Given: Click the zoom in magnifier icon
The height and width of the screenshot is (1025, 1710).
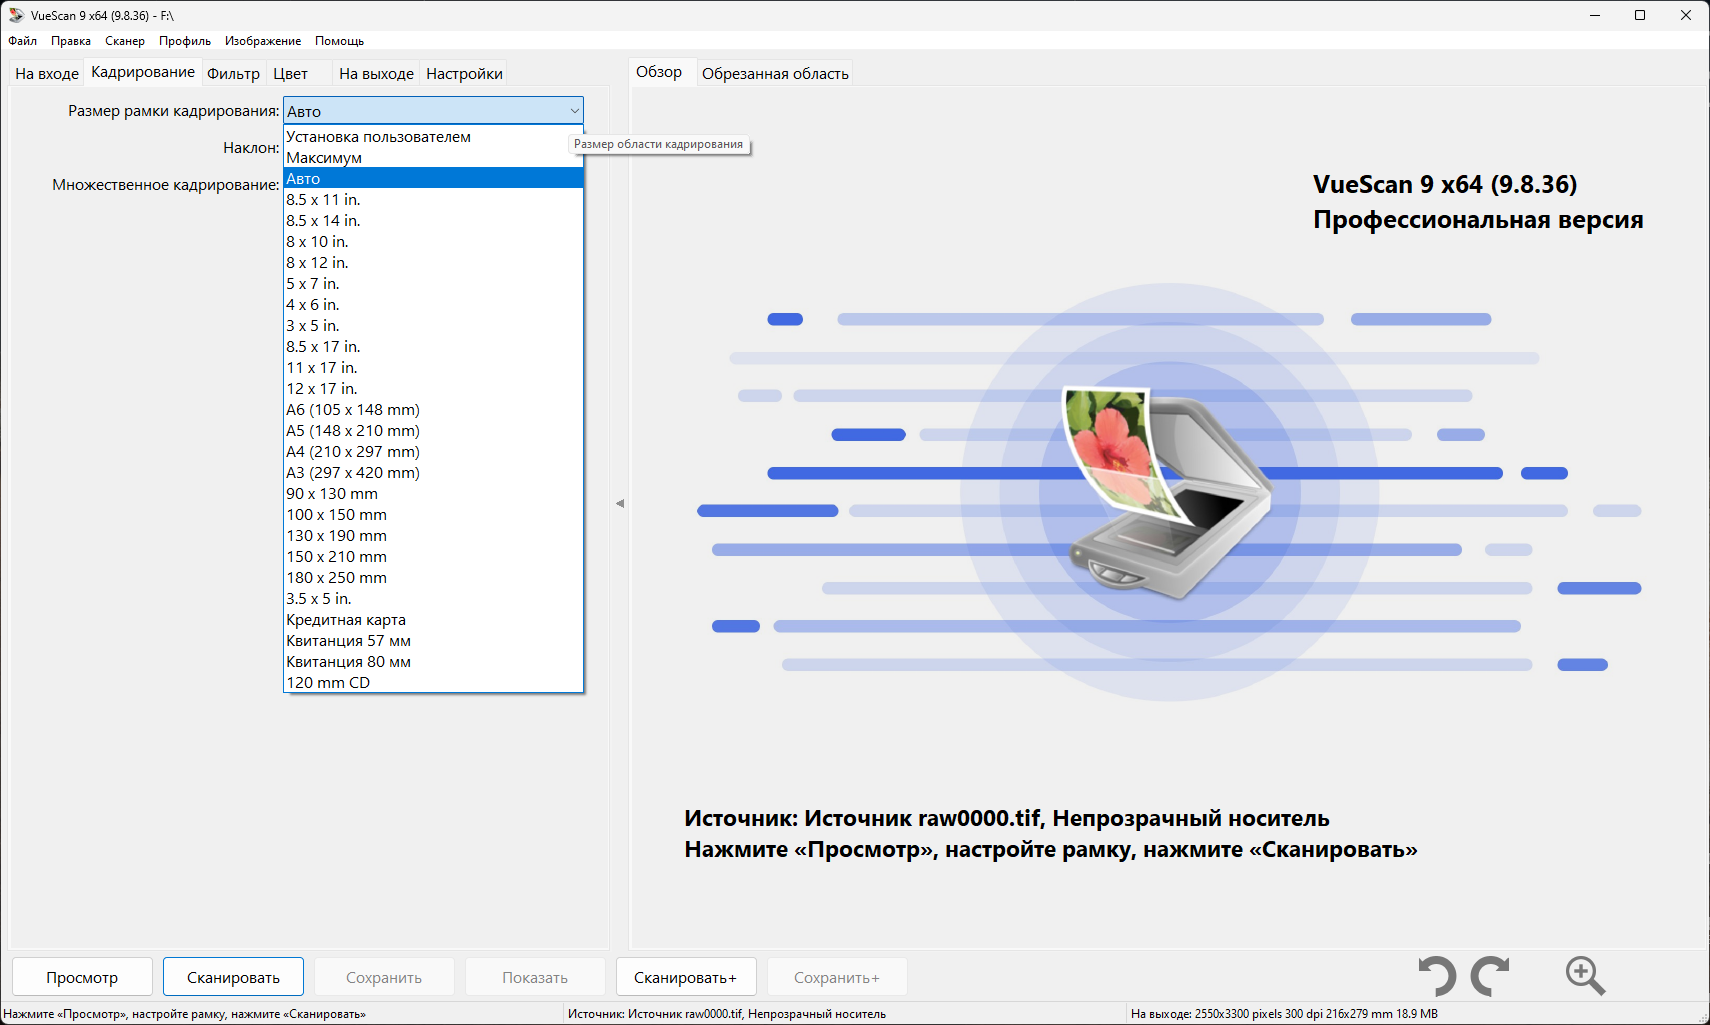Looking at the screenshot, I should pyautogui.click(x=1585, y=976).
